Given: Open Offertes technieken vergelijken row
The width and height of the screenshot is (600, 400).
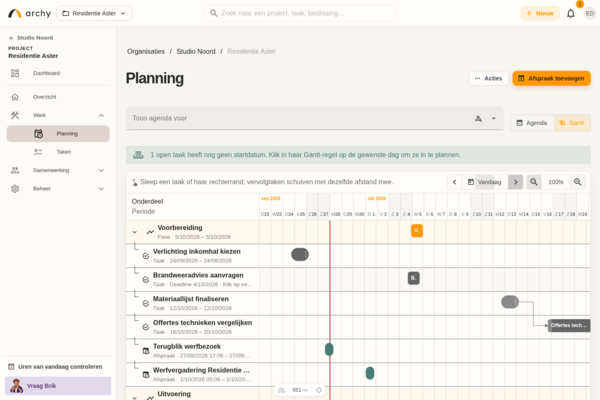Looking at the screenshot, I should [193, 327].
